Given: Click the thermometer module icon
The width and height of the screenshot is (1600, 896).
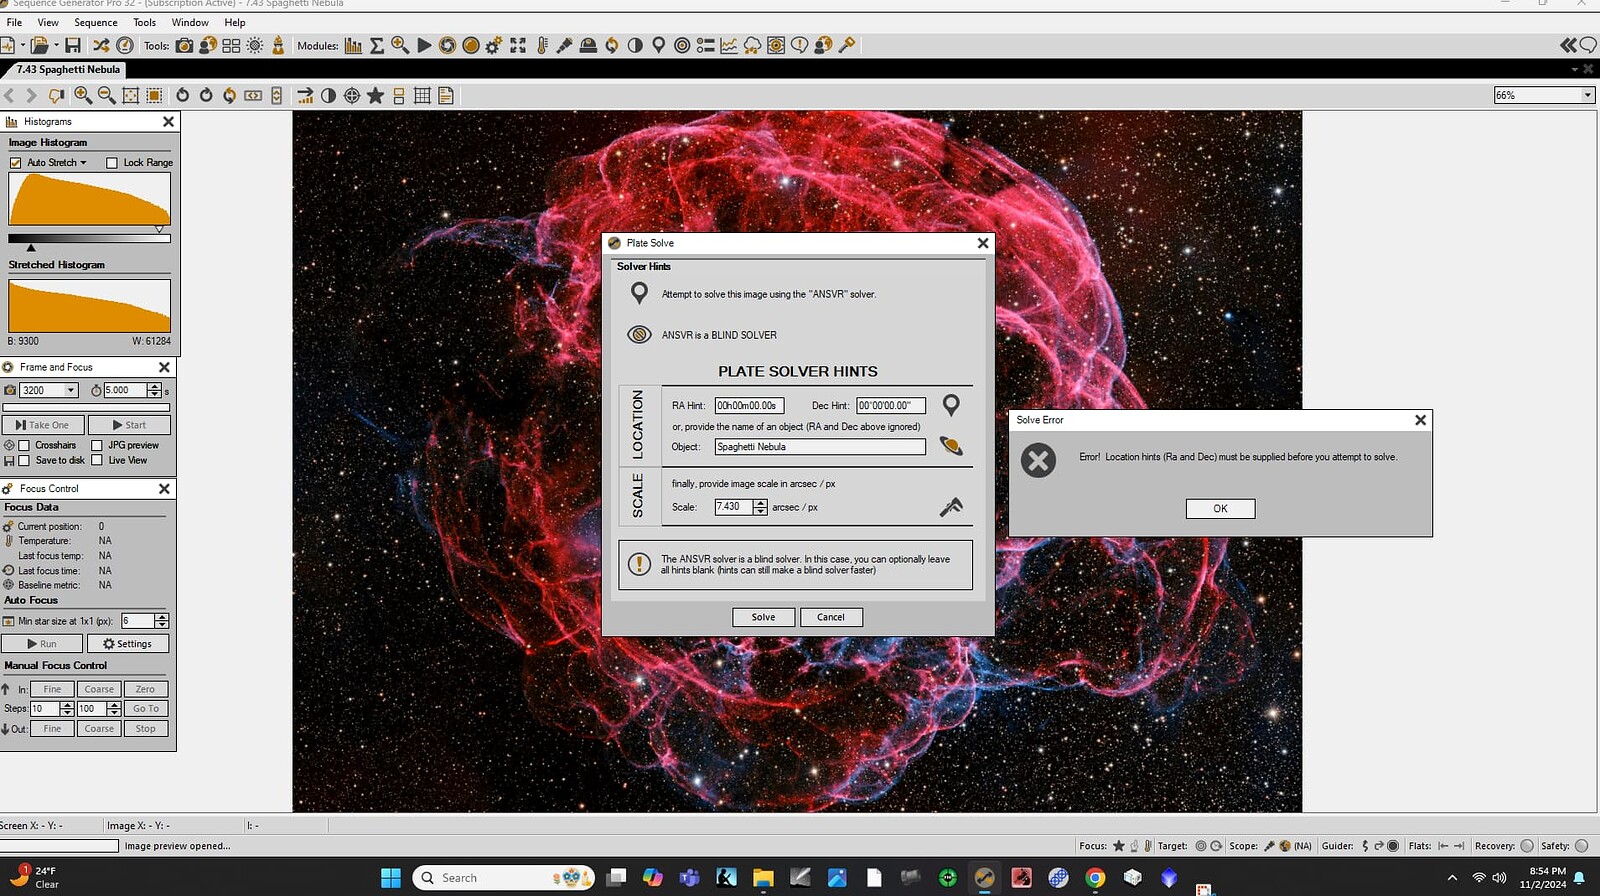Looking at the screenshot, I should pyautogui.click(x=542, y=45).
